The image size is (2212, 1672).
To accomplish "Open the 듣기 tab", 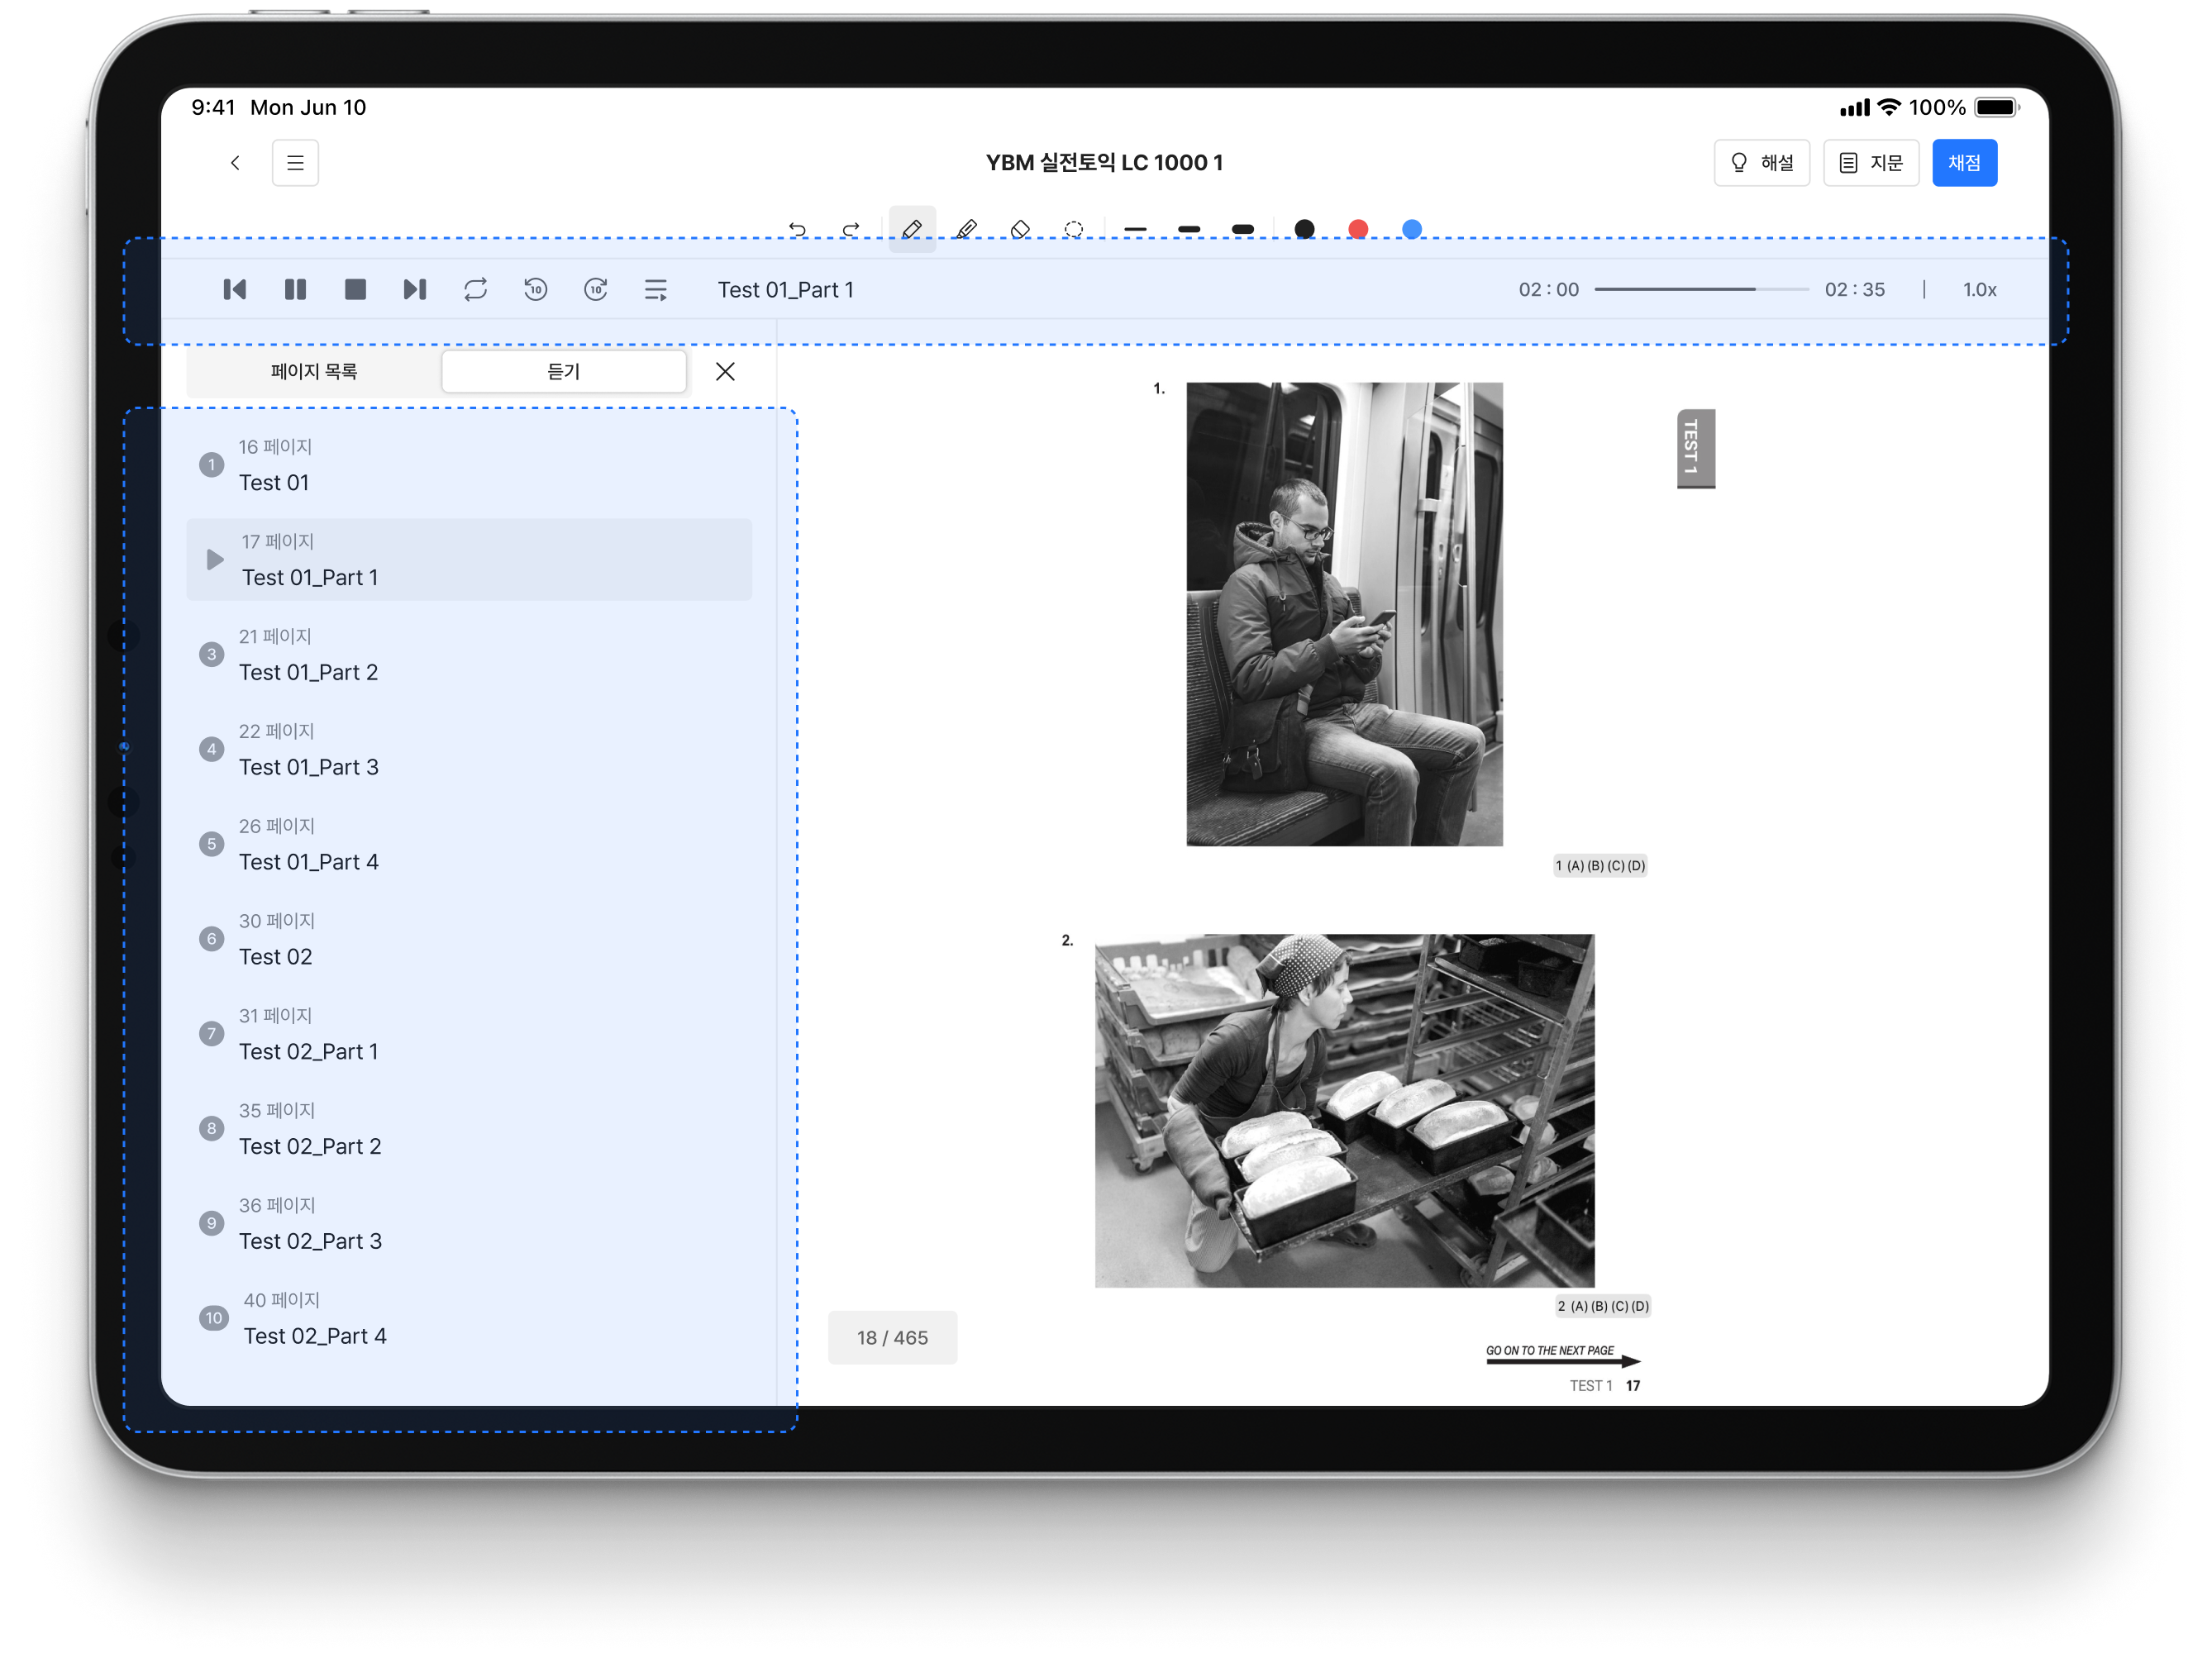I will click(564, 372).
